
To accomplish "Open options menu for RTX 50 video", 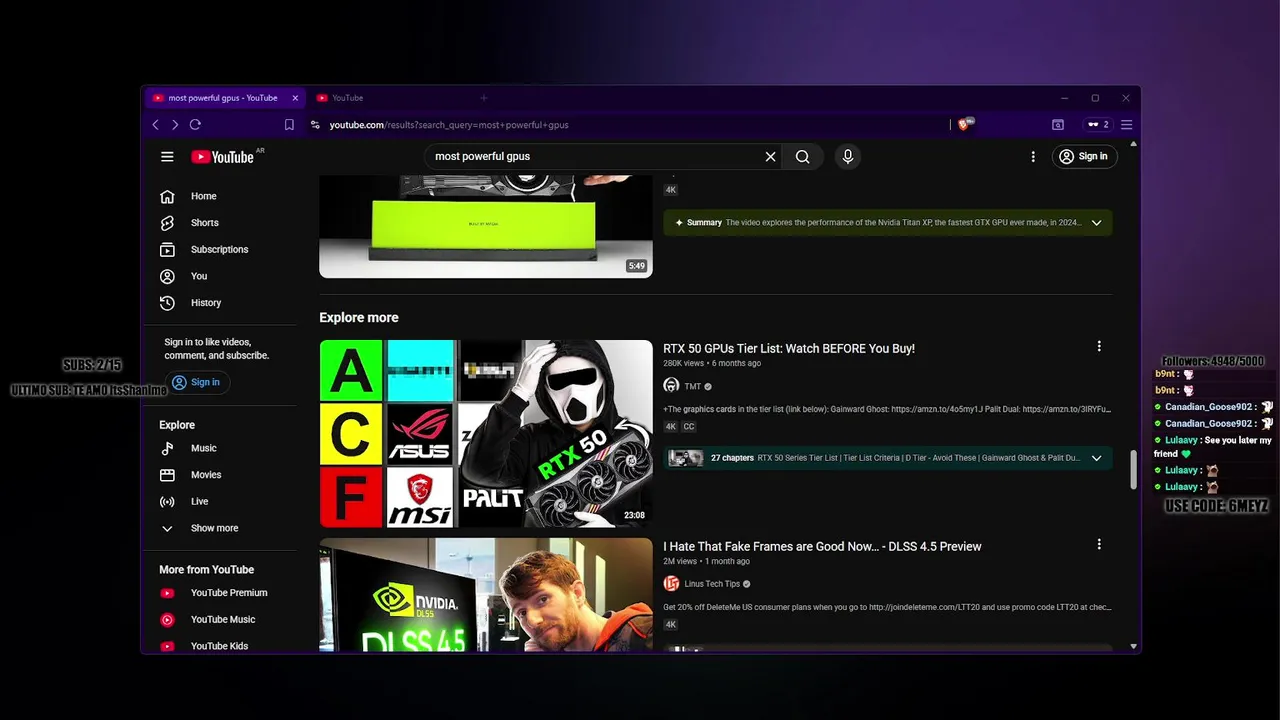I will click(1099, 346).
